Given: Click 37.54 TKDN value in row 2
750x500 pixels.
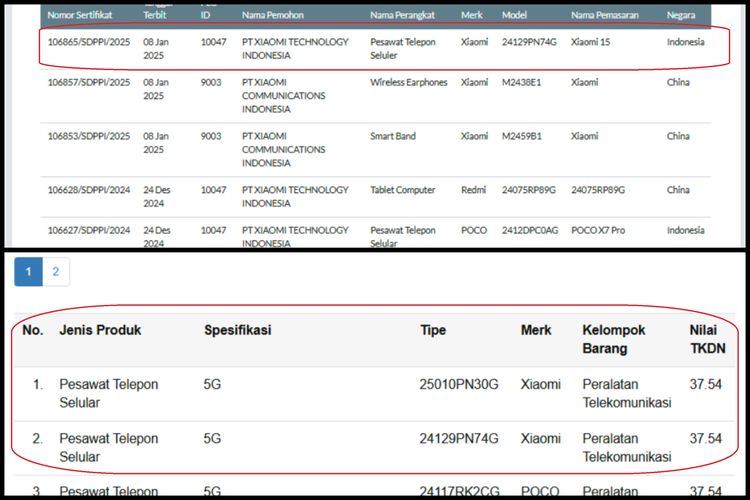Looking at the screenshot, I should [x=706, y=439].
